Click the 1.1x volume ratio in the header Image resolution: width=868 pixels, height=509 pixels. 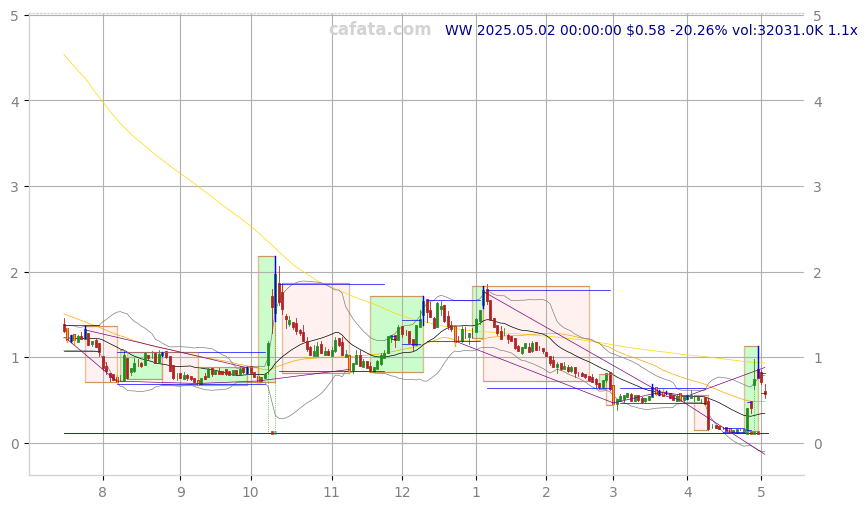tap(843, 30)
